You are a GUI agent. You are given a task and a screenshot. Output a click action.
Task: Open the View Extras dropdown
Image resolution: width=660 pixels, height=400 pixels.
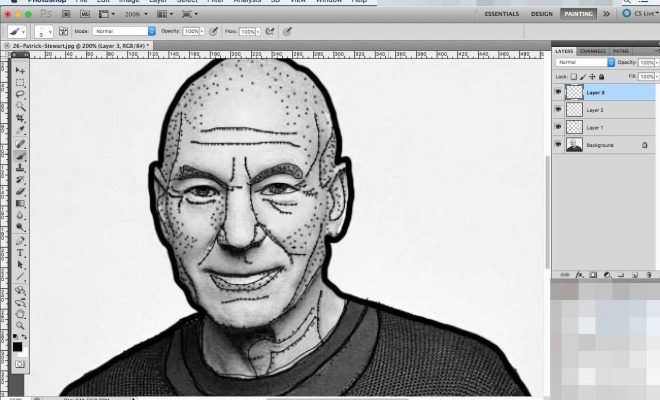tap(106, 14)
